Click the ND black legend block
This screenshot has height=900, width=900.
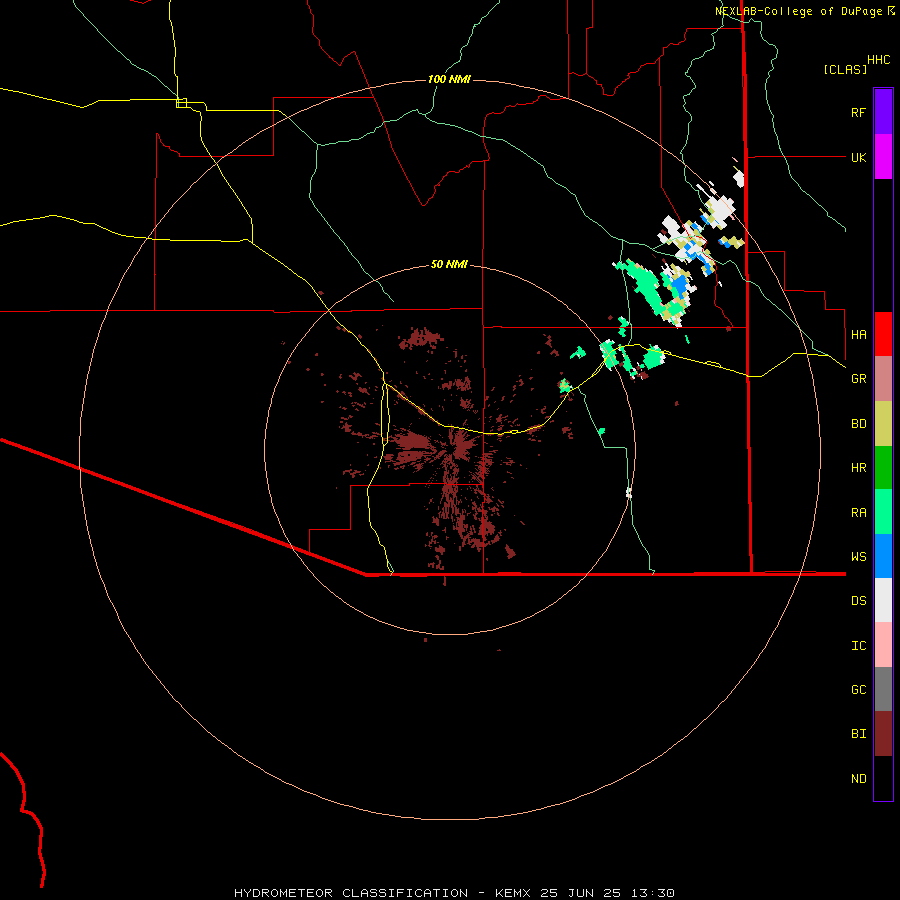(x=883, y=778)
